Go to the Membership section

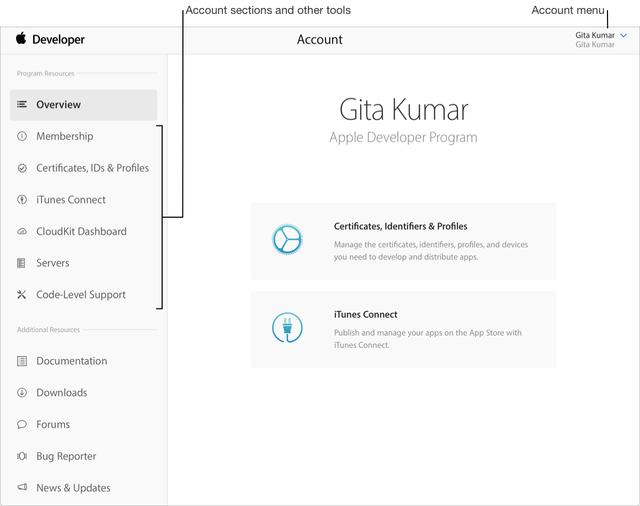click(x=64, y=136)
